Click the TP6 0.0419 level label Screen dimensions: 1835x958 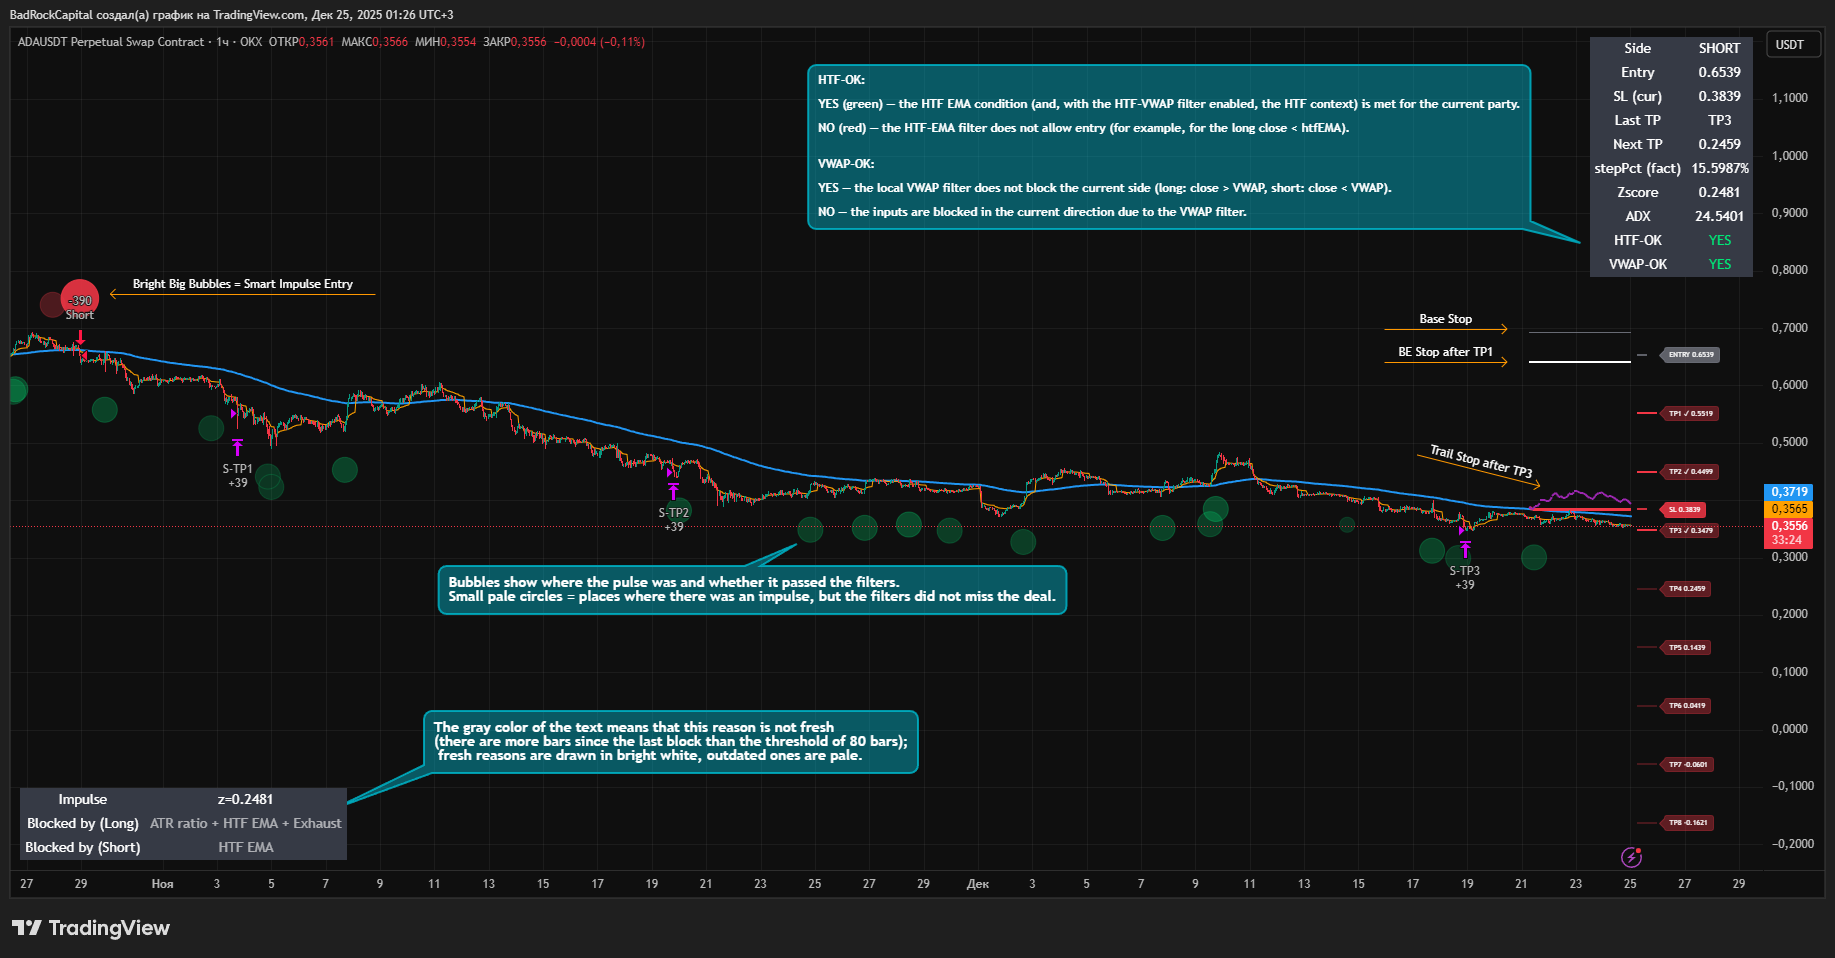1686,706
